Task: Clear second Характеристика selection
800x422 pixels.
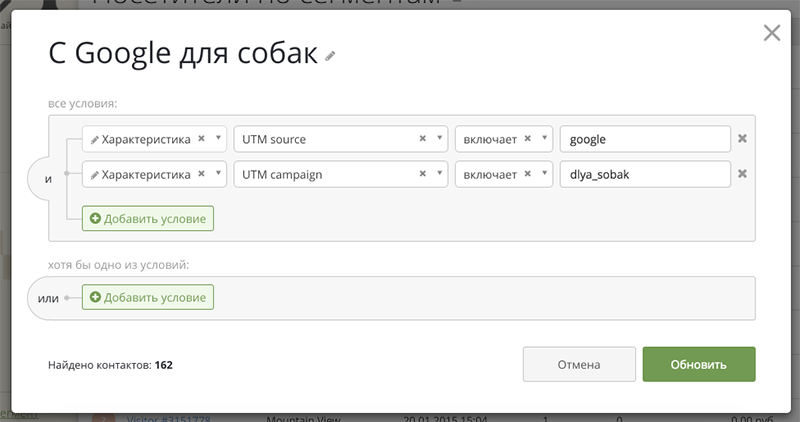Action: tap(202, 173)
